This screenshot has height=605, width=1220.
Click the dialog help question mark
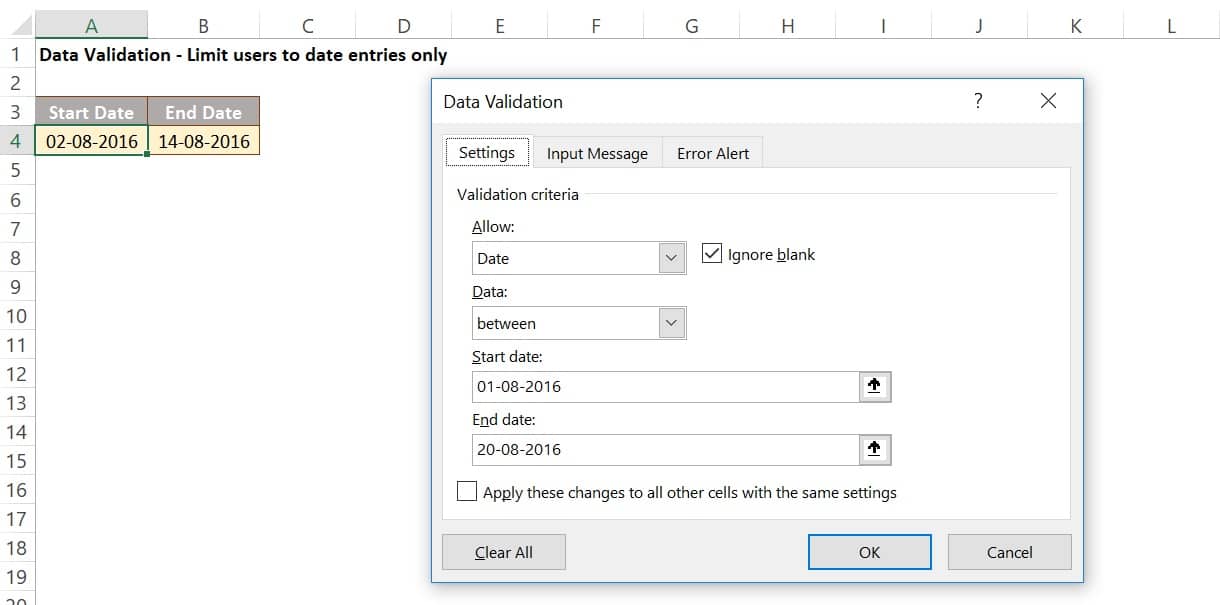(978, 101)
